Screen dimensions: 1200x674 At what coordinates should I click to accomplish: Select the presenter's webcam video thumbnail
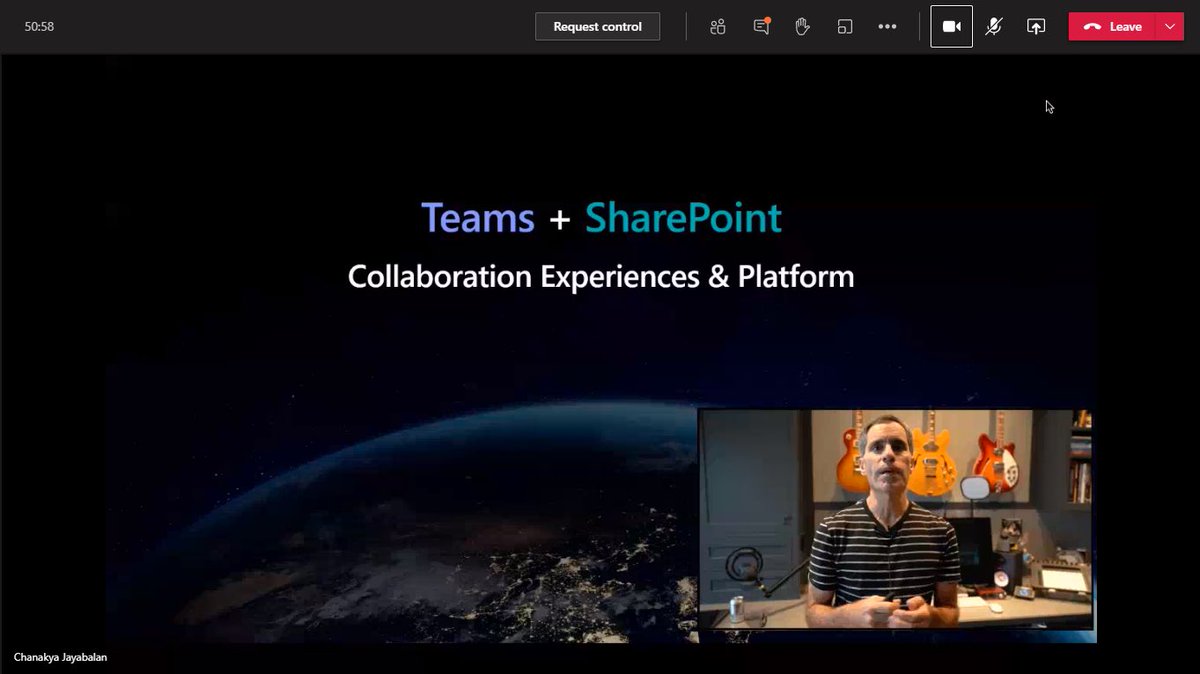[894, 518]
